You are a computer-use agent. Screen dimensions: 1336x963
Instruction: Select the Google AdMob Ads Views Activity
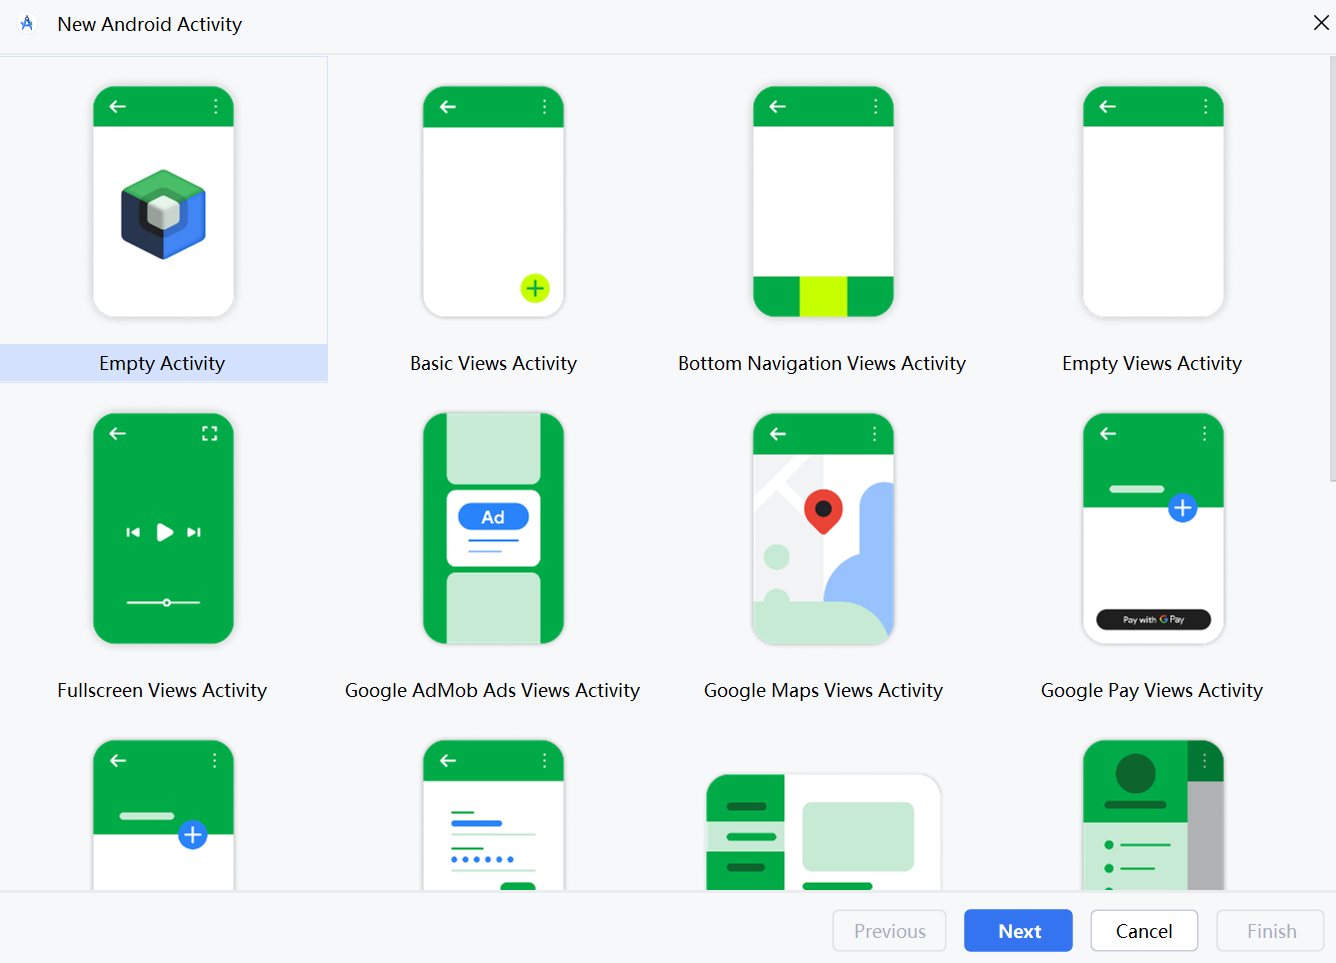[493, 528]
